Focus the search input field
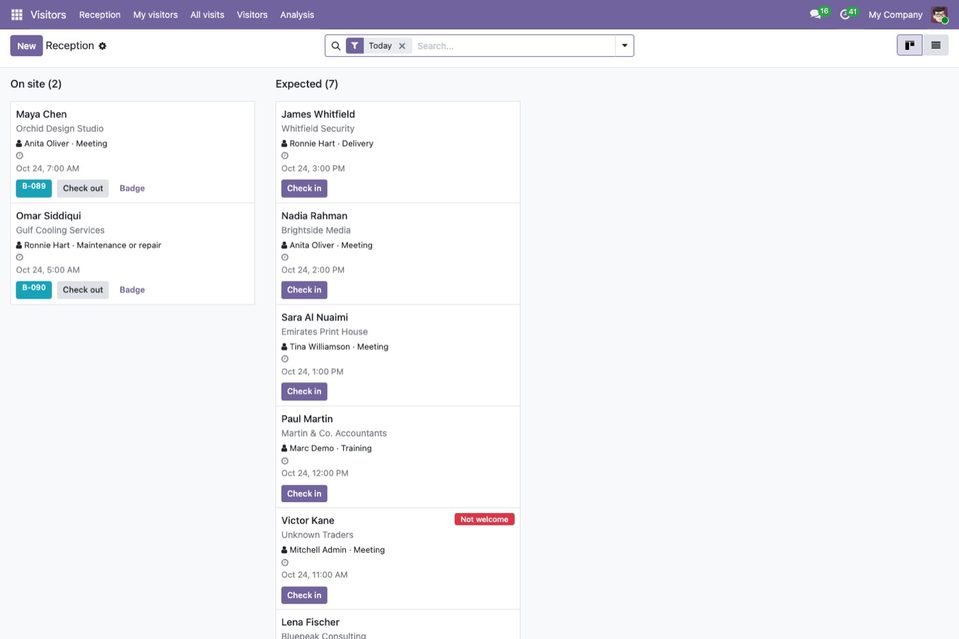959x639 pixels. click(514, 46)
